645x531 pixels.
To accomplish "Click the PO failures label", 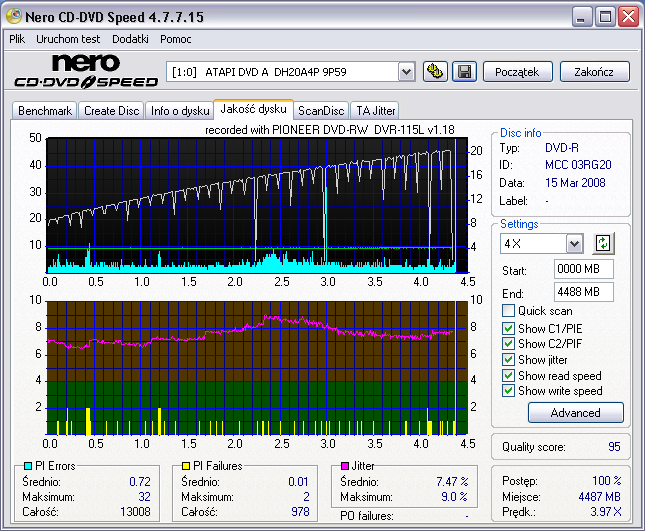I will [367, 516].
